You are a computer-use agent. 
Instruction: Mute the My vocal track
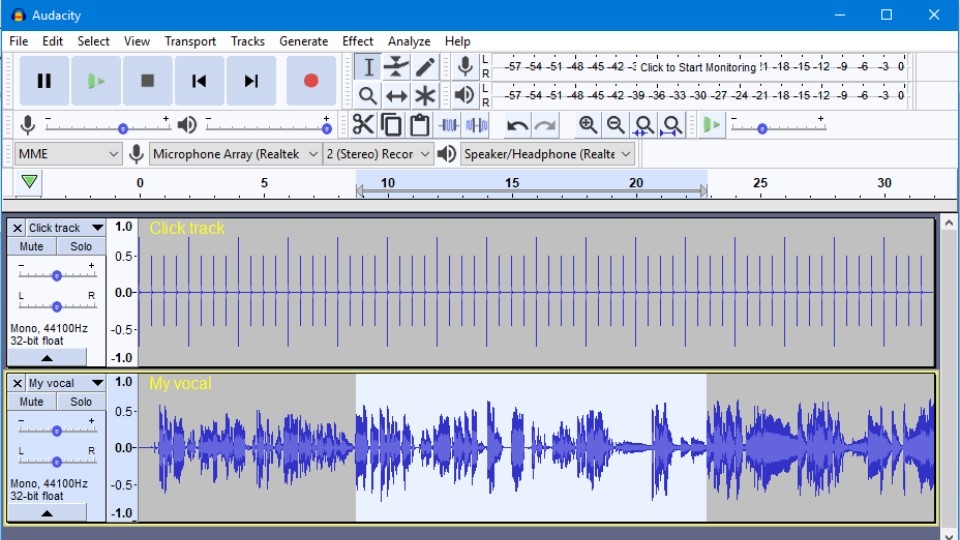pyautogui.click(x=31, y=402)
